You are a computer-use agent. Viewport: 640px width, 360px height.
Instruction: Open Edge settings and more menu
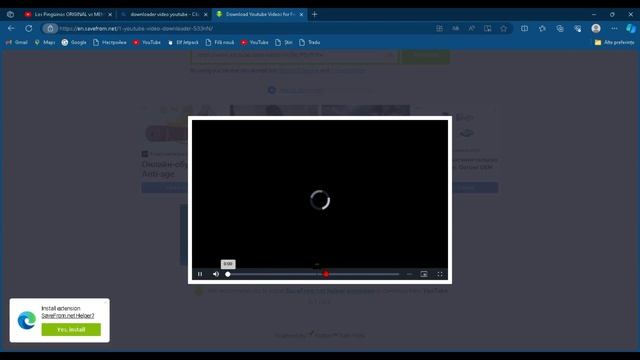click(x=614, y=29)
